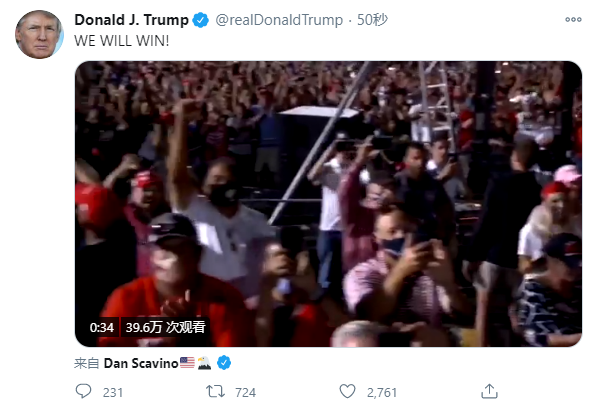Click Dan Scavino's verified badge
594x408 pixels.
(x=224, y=363)
